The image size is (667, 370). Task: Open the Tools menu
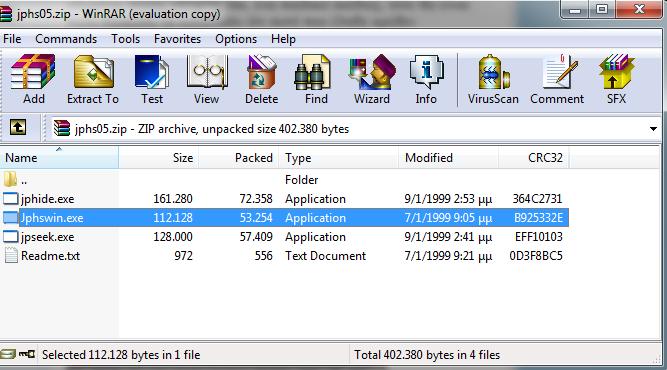pyautogui.click(x=125, y=39)
